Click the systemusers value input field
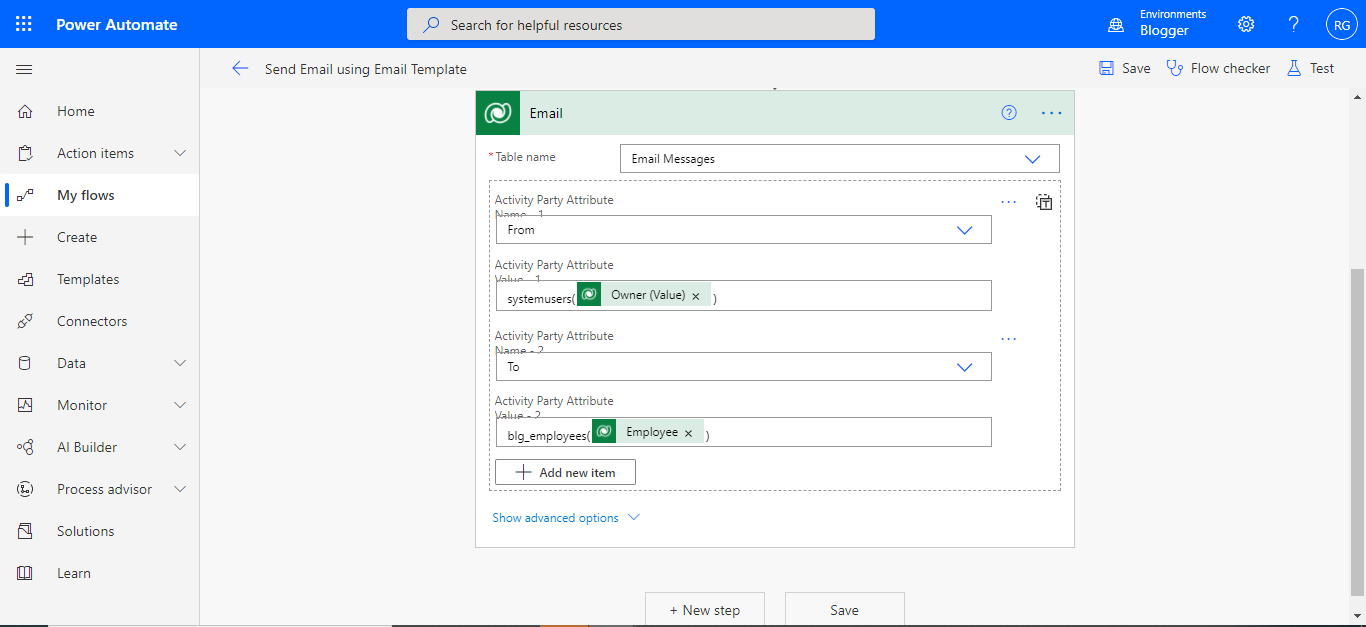The width and height of the screenshot is (1366, 627). coord(744,296)
